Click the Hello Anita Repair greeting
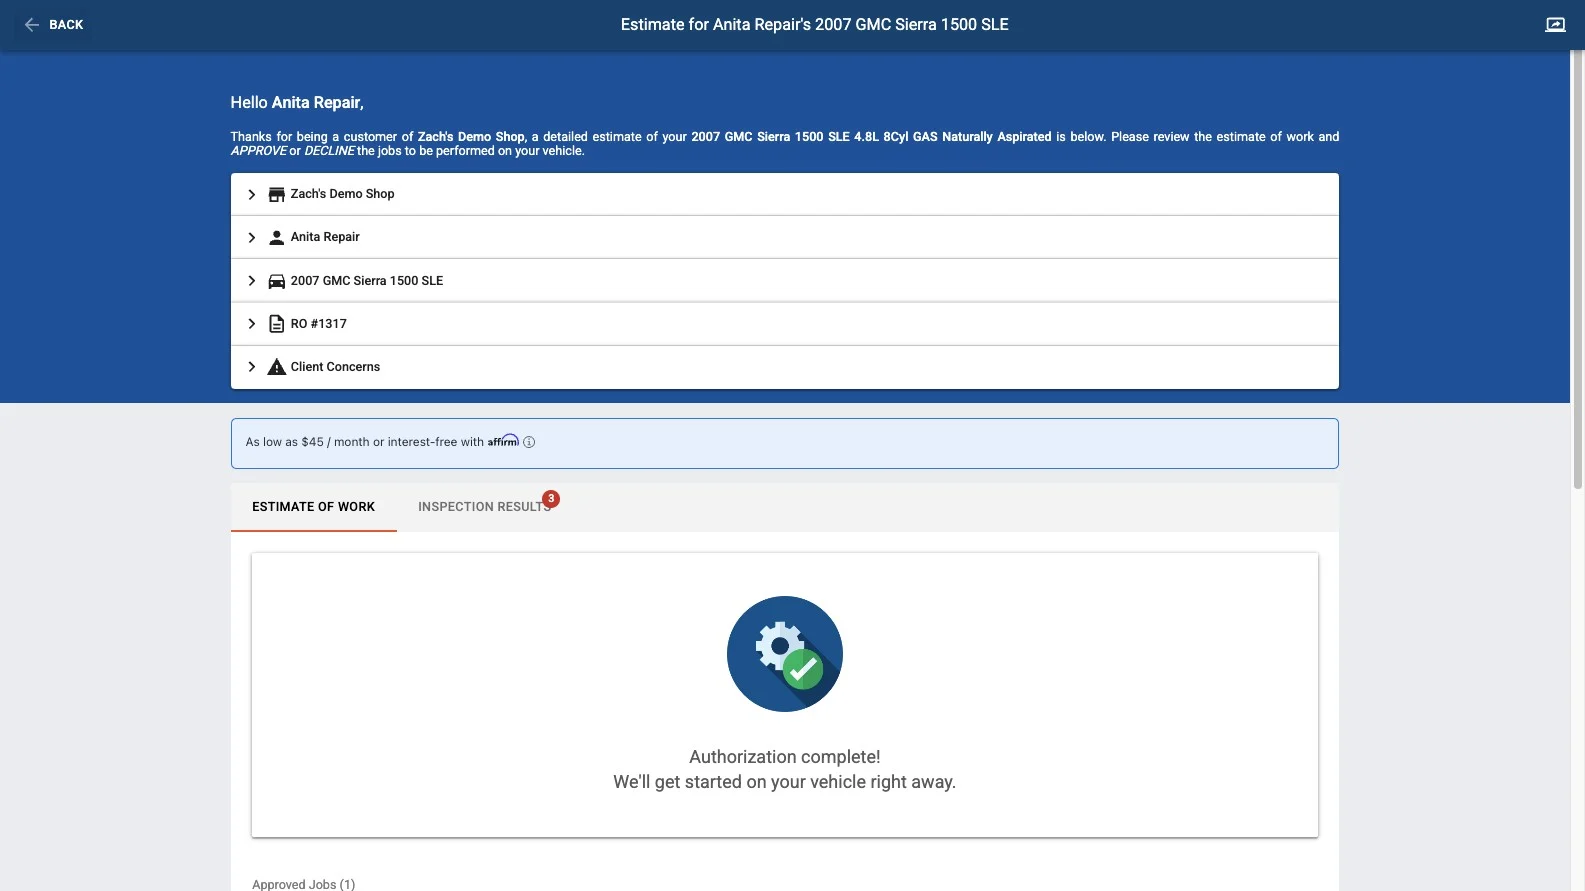This screenshot has height=891, width=1585. (x=297, y=103)
